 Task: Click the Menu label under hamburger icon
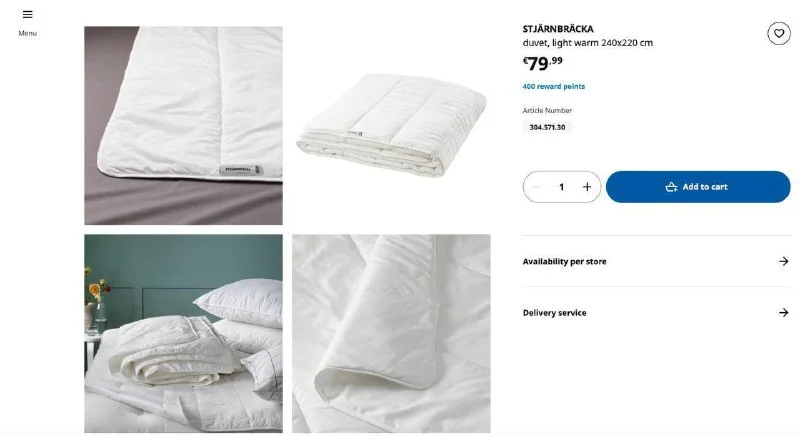coord(28,33)
